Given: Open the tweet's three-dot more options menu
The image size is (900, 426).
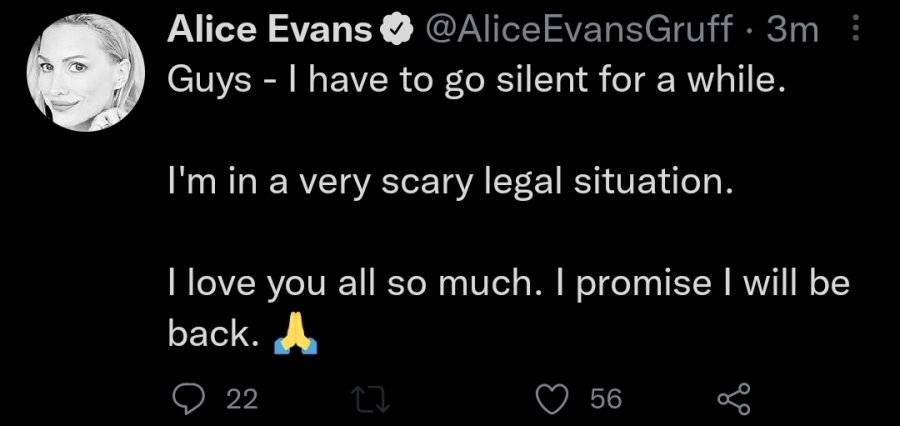Looking at the screenshot, I should 856,28.
